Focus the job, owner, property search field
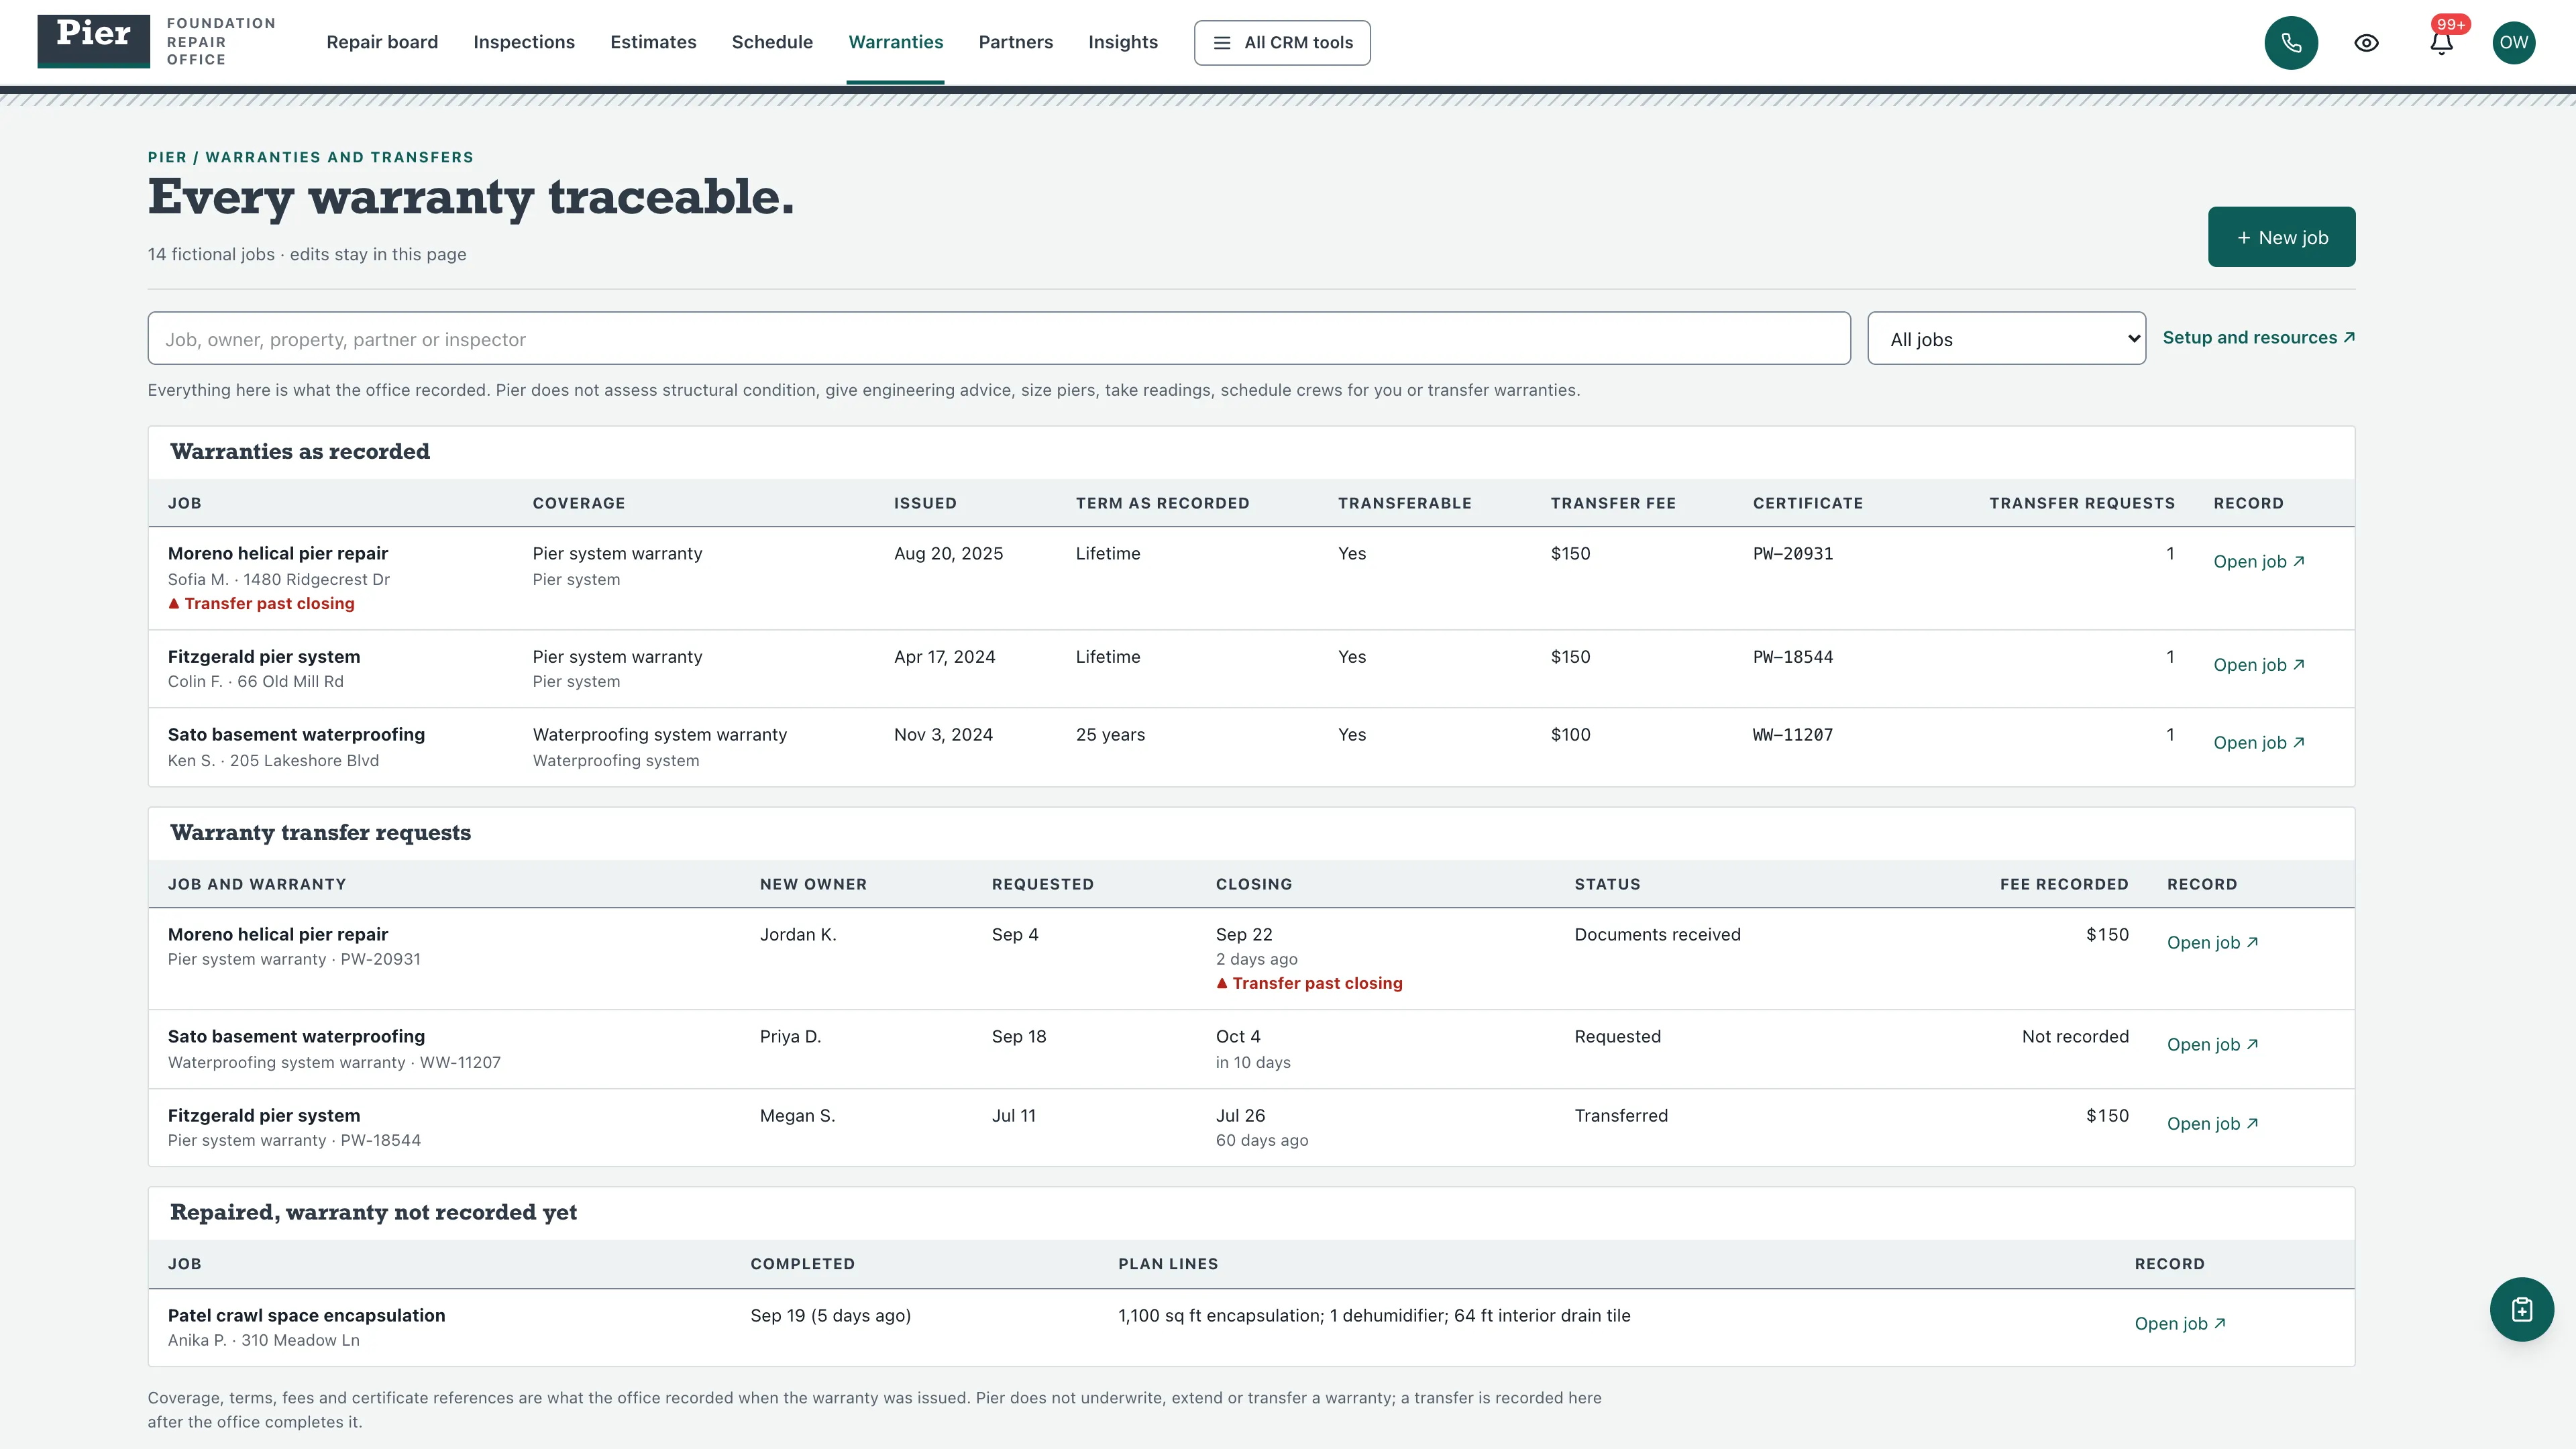Image resolution: width=2576 pixels, height=1449 pixels. tap(998, 339)
